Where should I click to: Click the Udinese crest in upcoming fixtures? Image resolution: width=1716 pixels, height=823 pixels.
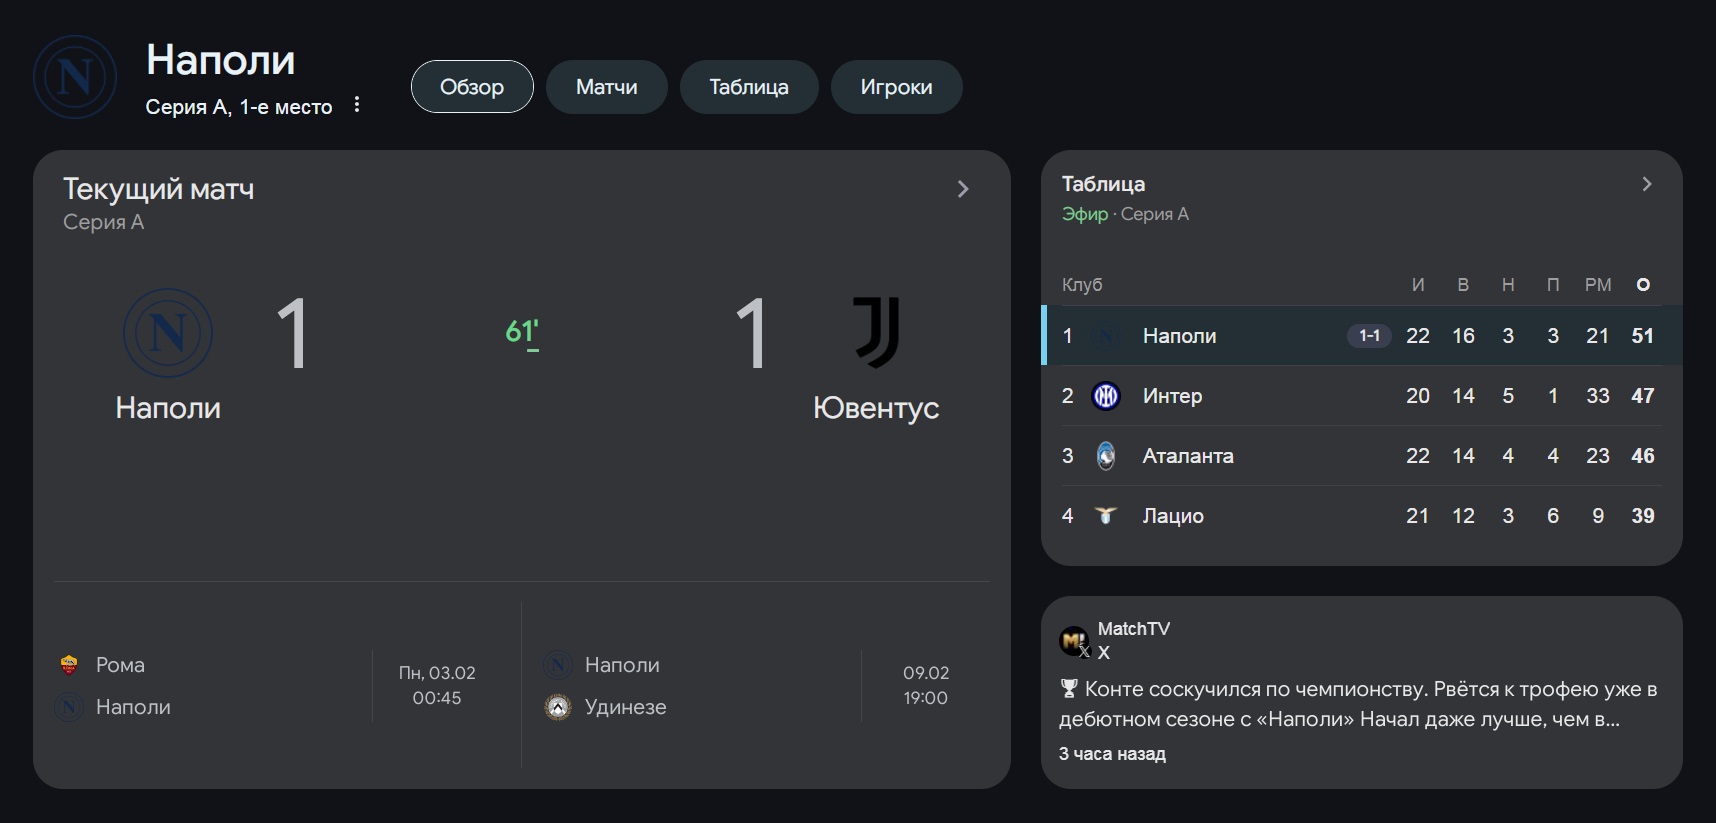click(x=558, y=707)
